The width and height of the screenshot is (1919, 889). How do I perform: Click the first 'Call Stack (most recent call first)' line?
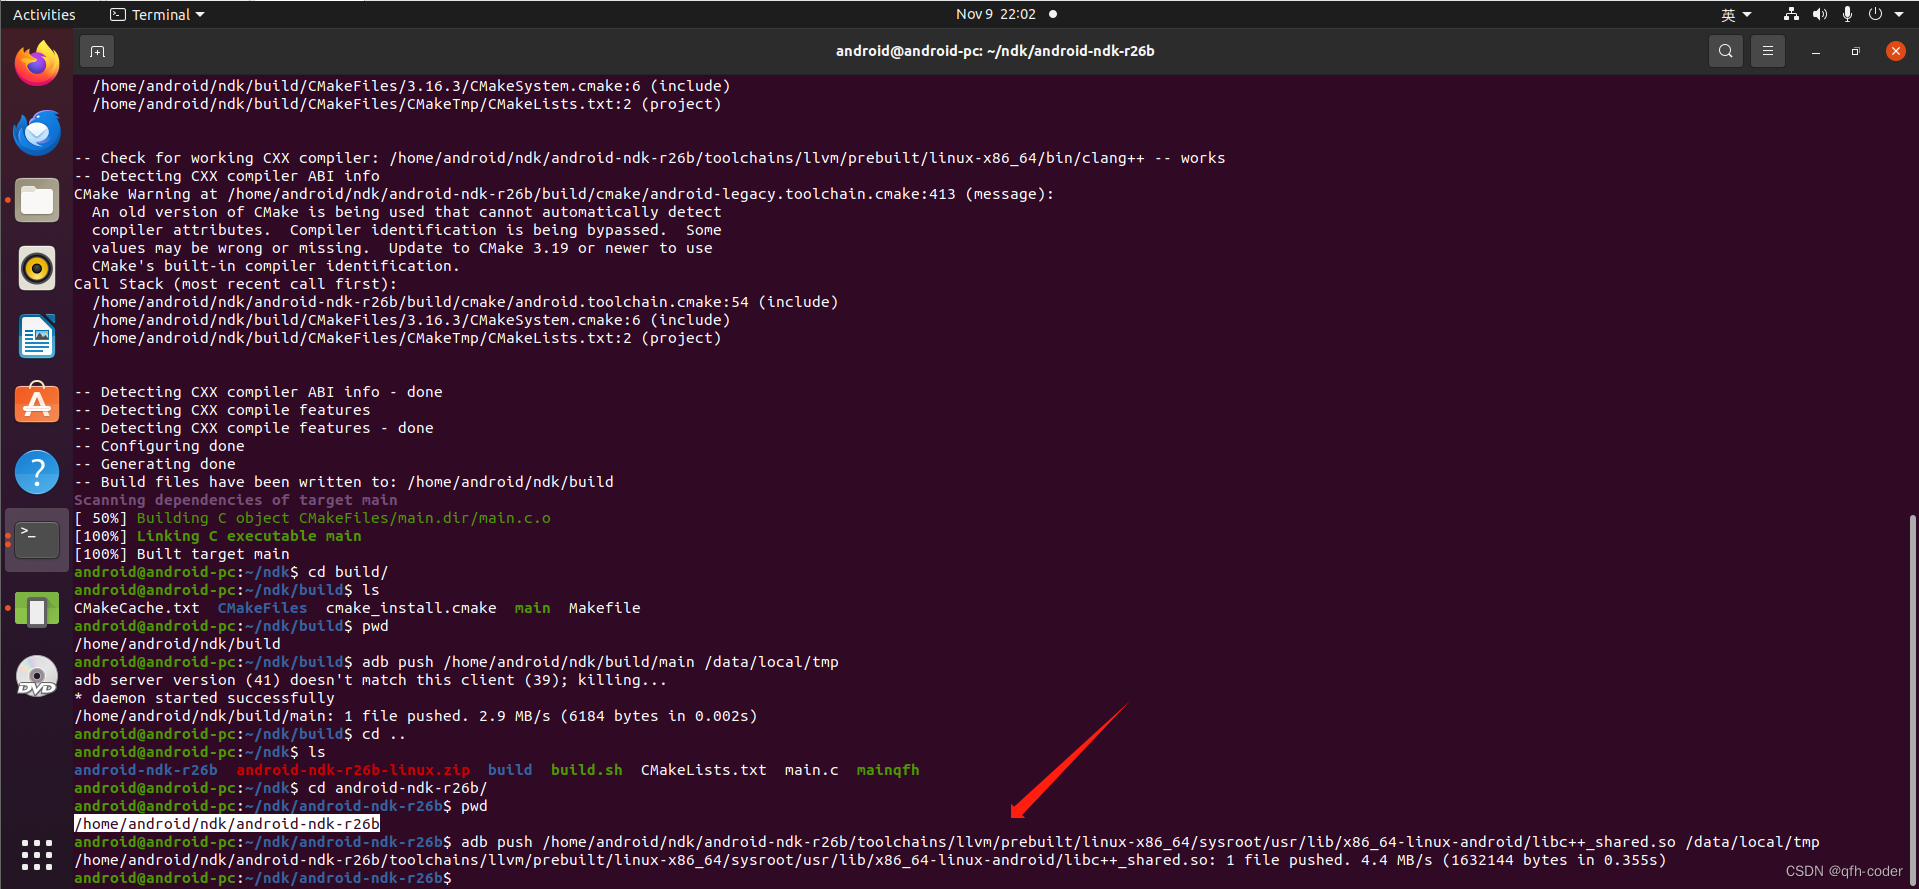pyautogui.click(x=236, y=284)
